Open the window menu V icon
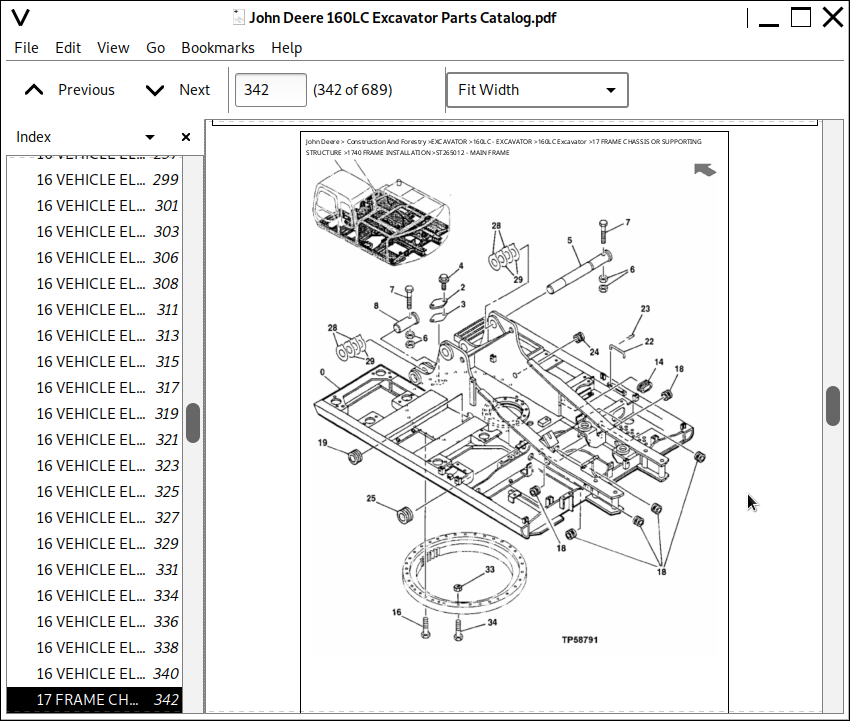Viewport: 850px width, 721px height. click(21, 17)
